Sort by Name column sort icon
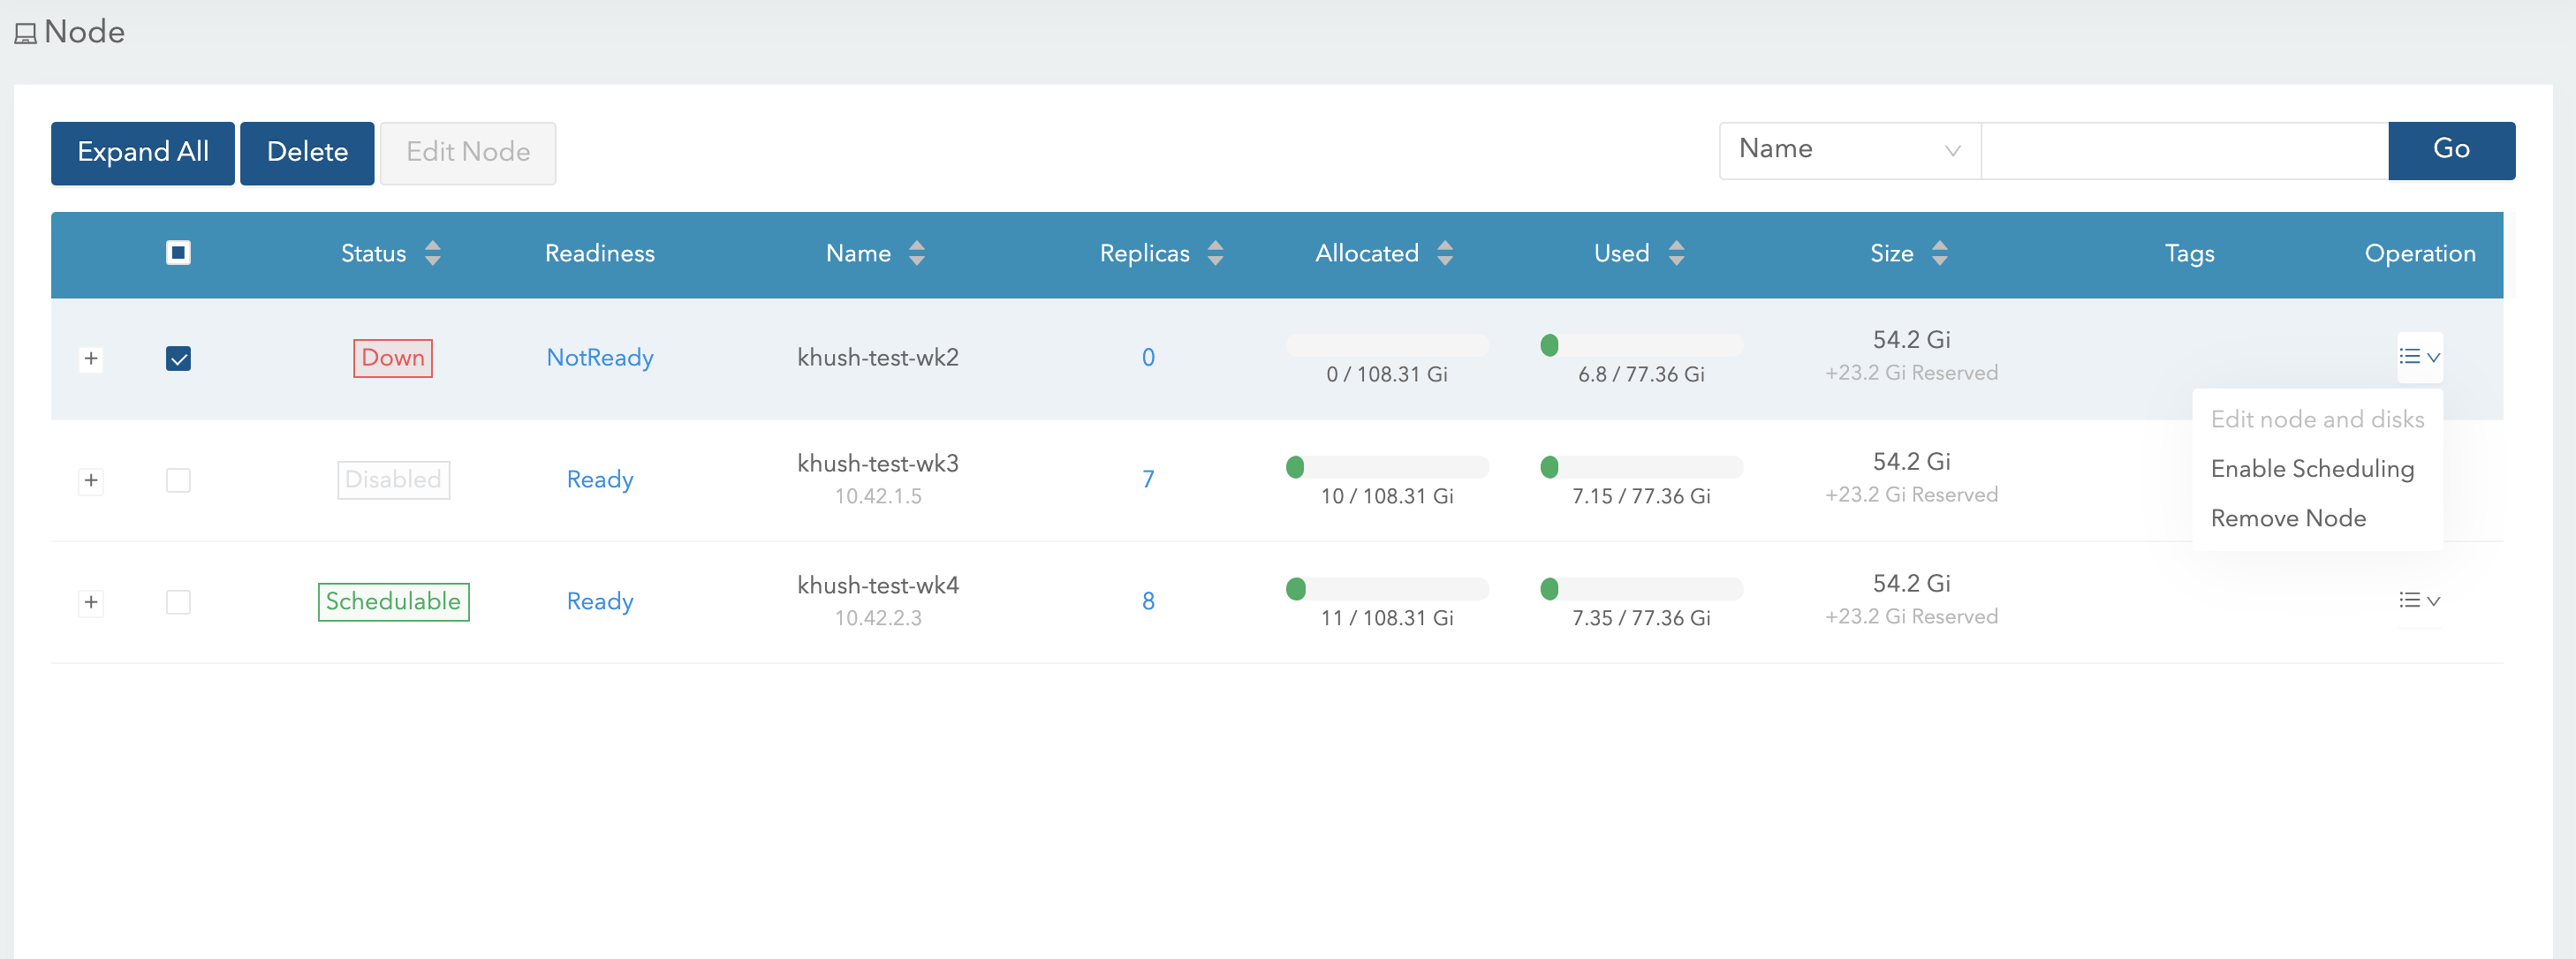2576x959 pixels. 916,253
